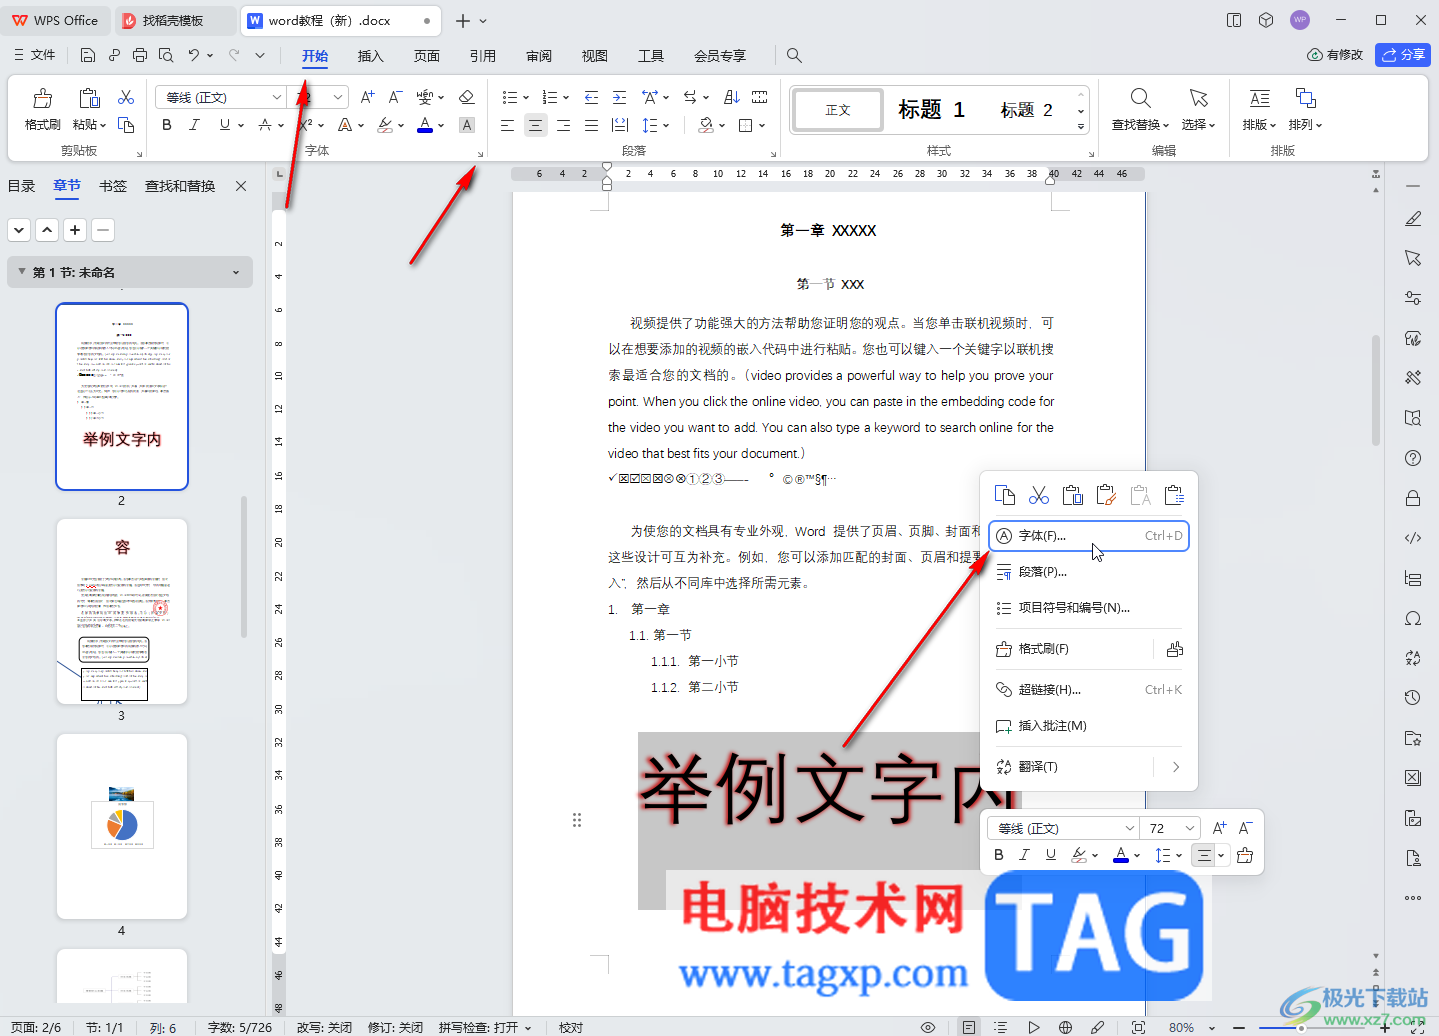The width and height of the screenshot is (1439, 1036).
Task: Switch to the 视图 ribbon tab
Action: tap(595, 56)
